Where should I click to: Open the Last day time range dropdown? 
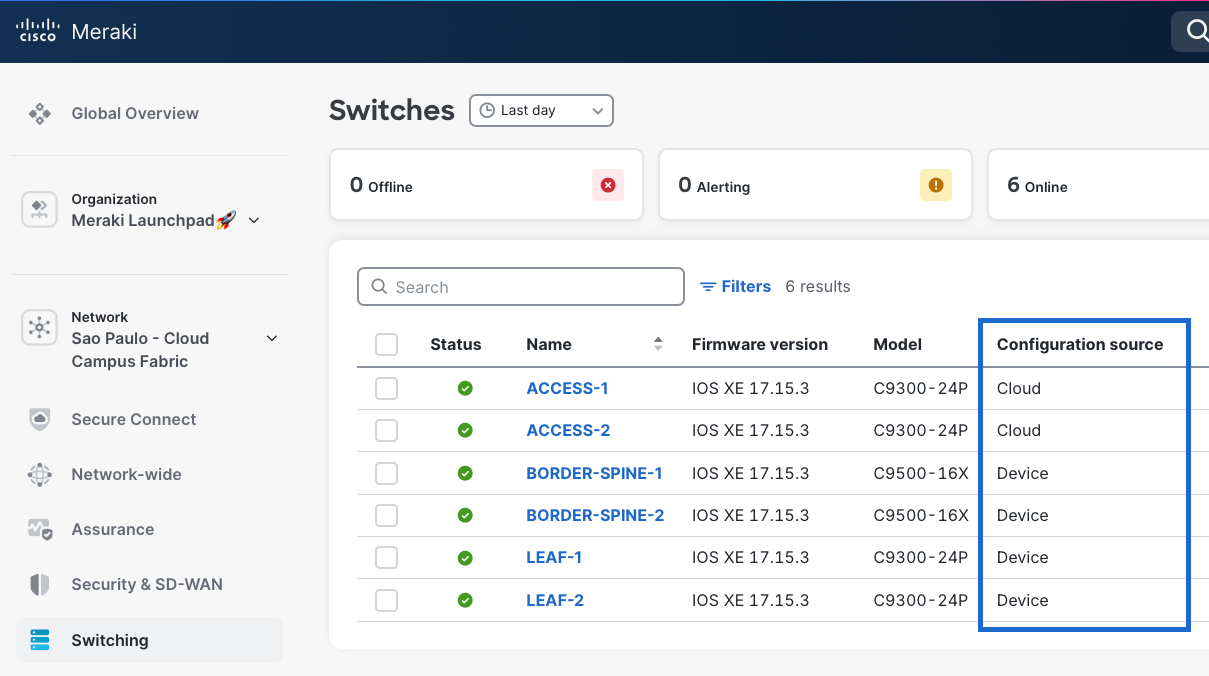tap(541, 110)
